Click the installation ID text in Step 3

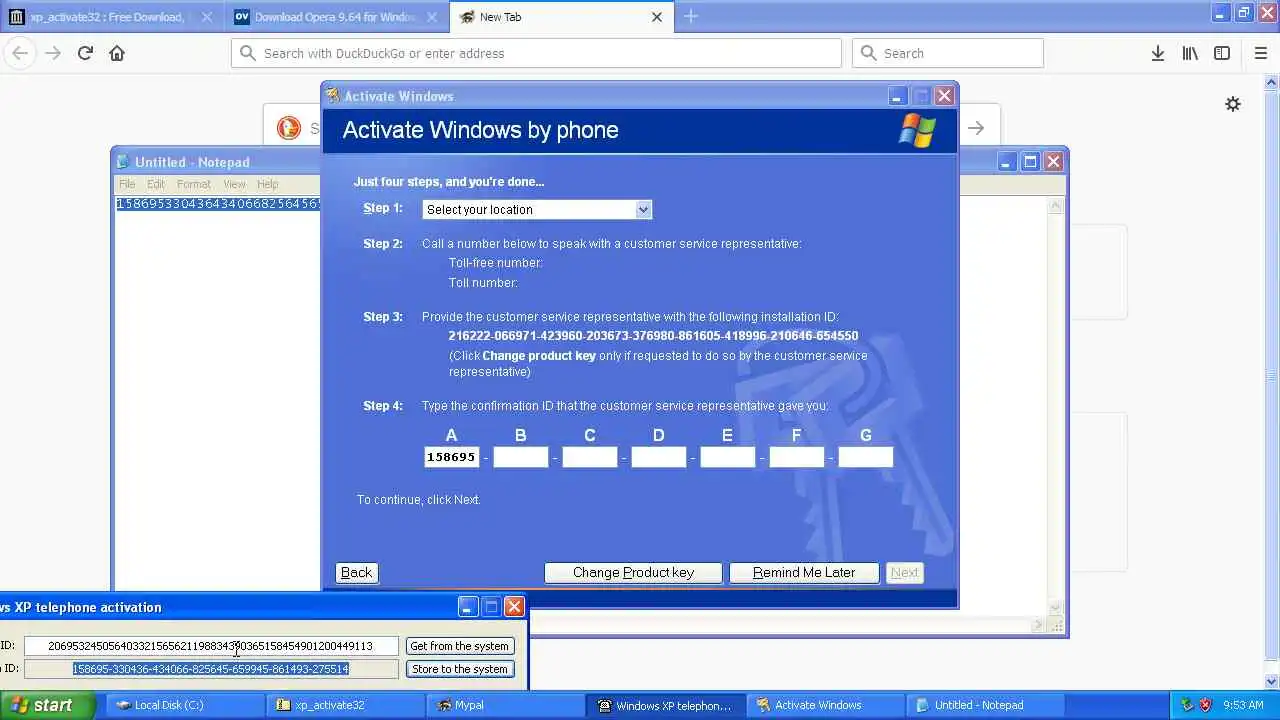click(x=653, y=336)
